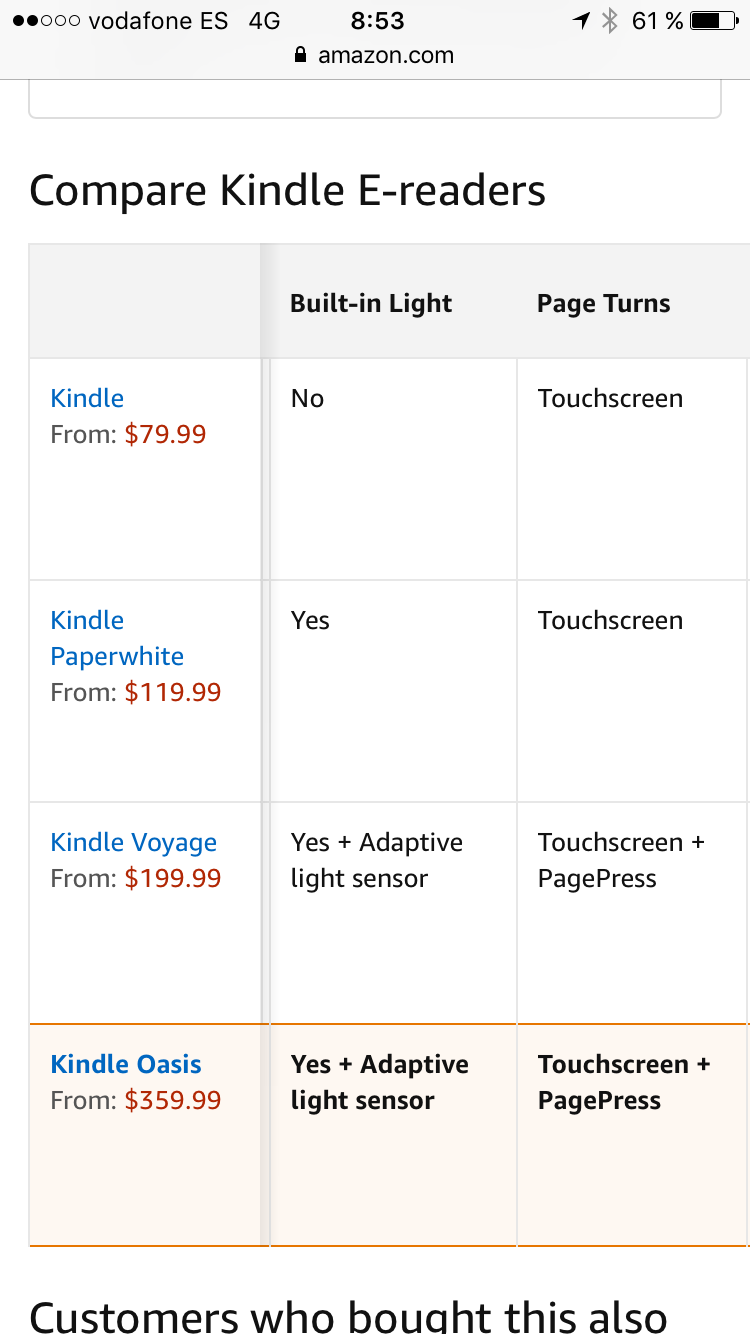
Task: Tap the $119.99 Paperwhite price
Action: click(173, 692)
